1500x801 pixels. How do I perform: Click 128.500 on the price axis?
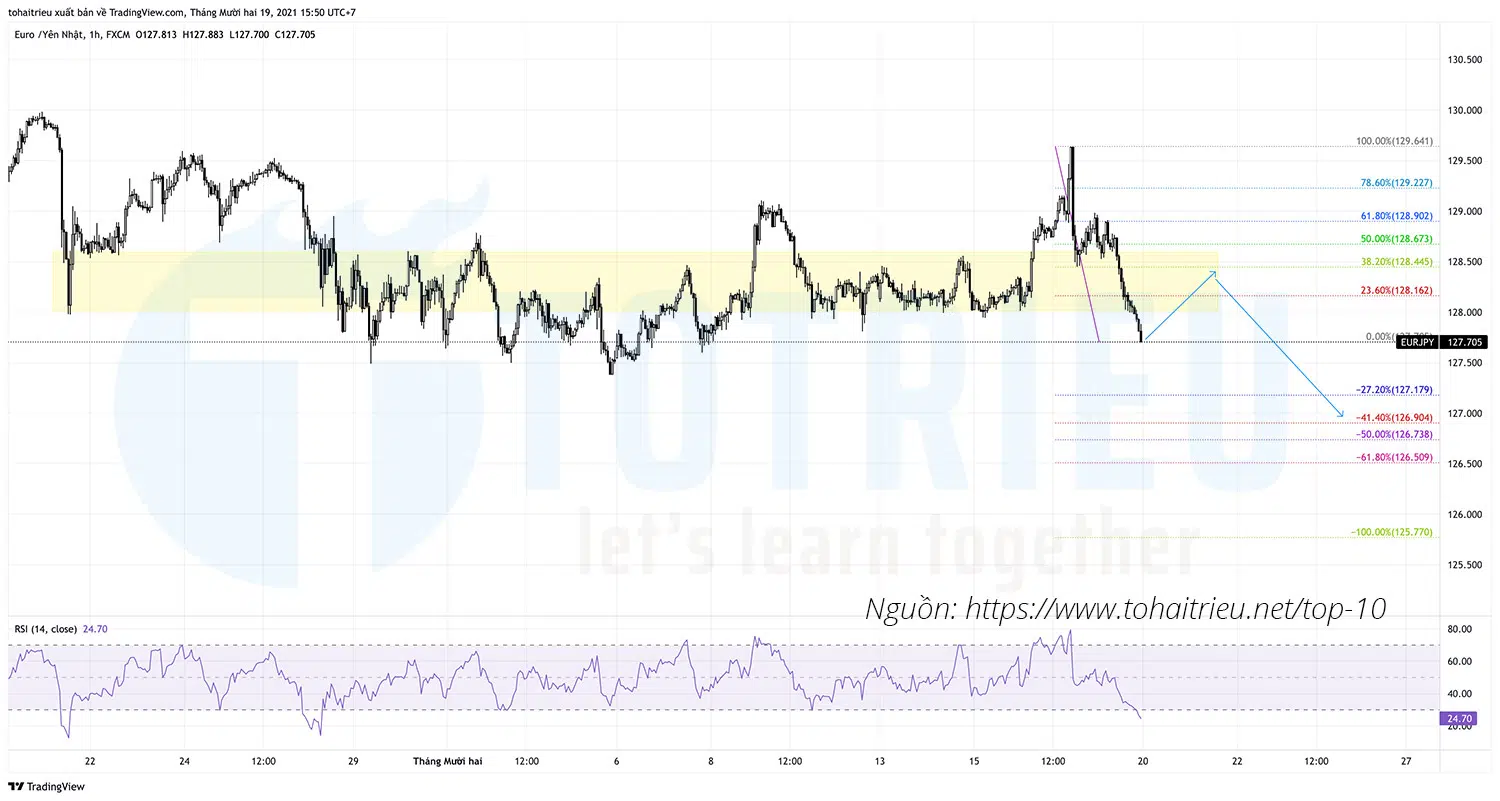point(1464,262)
